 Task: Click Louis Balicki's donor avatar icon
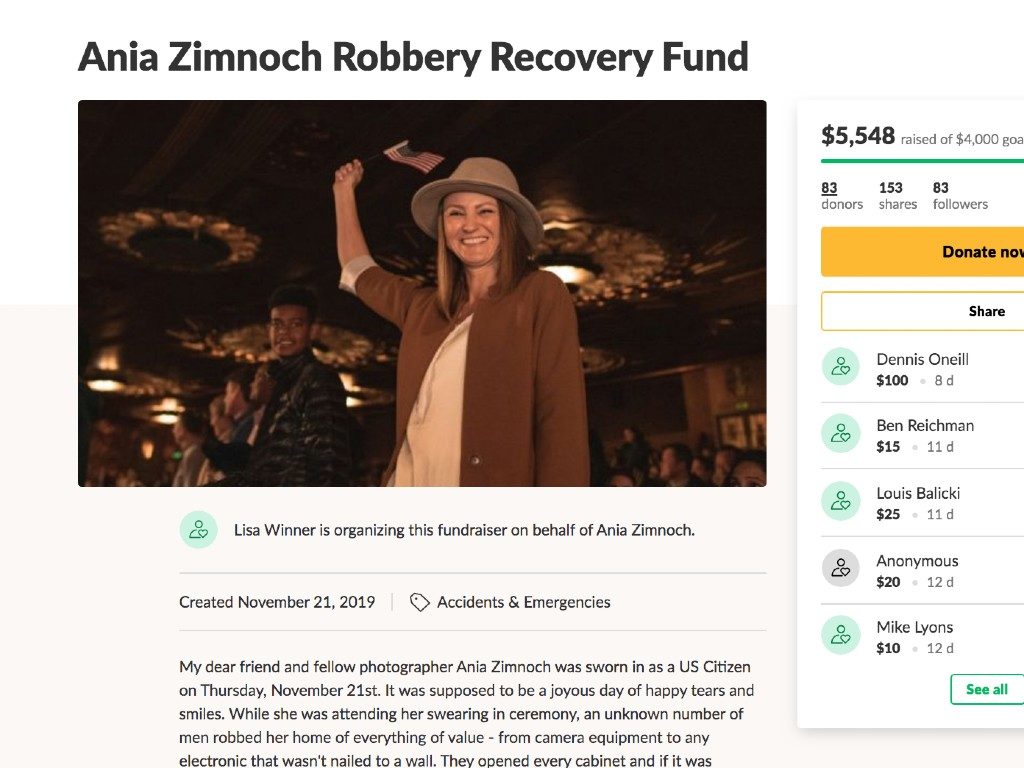click(x=841, y=501)
